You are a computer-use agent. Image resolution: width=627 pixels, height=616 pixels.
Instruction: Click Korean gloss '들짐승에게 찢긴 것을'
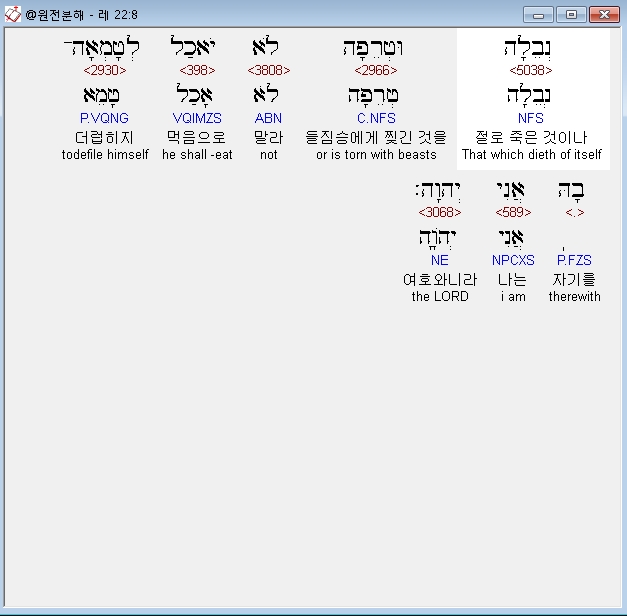pyautogui.click(x=376, y=137)
